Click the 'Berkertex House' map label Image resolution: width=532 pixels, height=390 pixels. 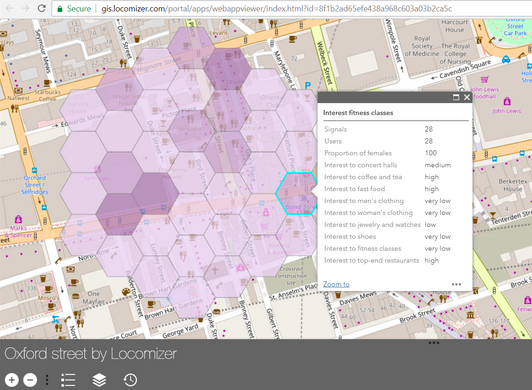coord(513,185)
